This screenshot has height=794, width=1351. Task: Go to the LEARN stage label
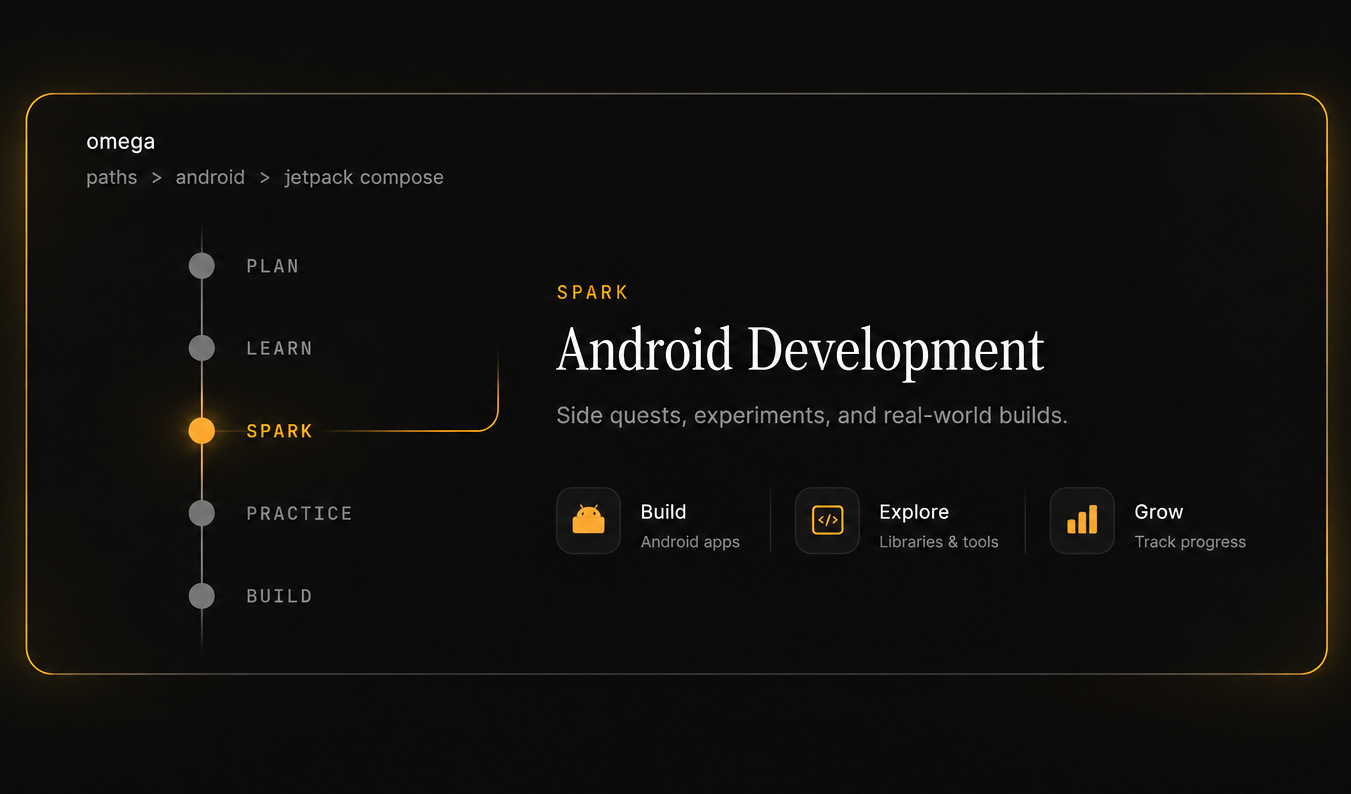tap(280, 348)
